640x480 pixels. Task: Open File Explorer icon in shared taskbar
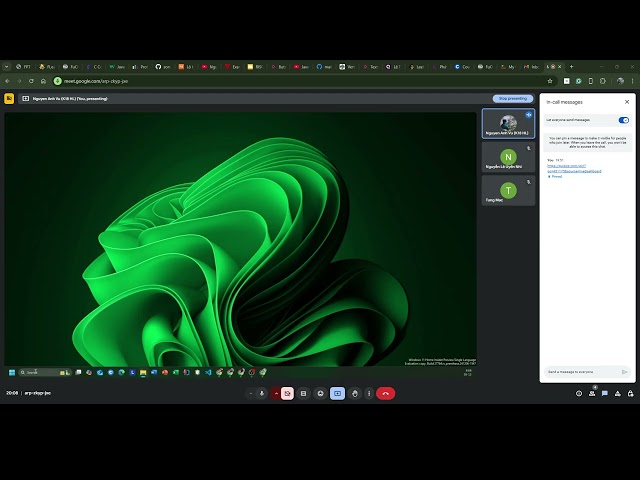[143, 372]
